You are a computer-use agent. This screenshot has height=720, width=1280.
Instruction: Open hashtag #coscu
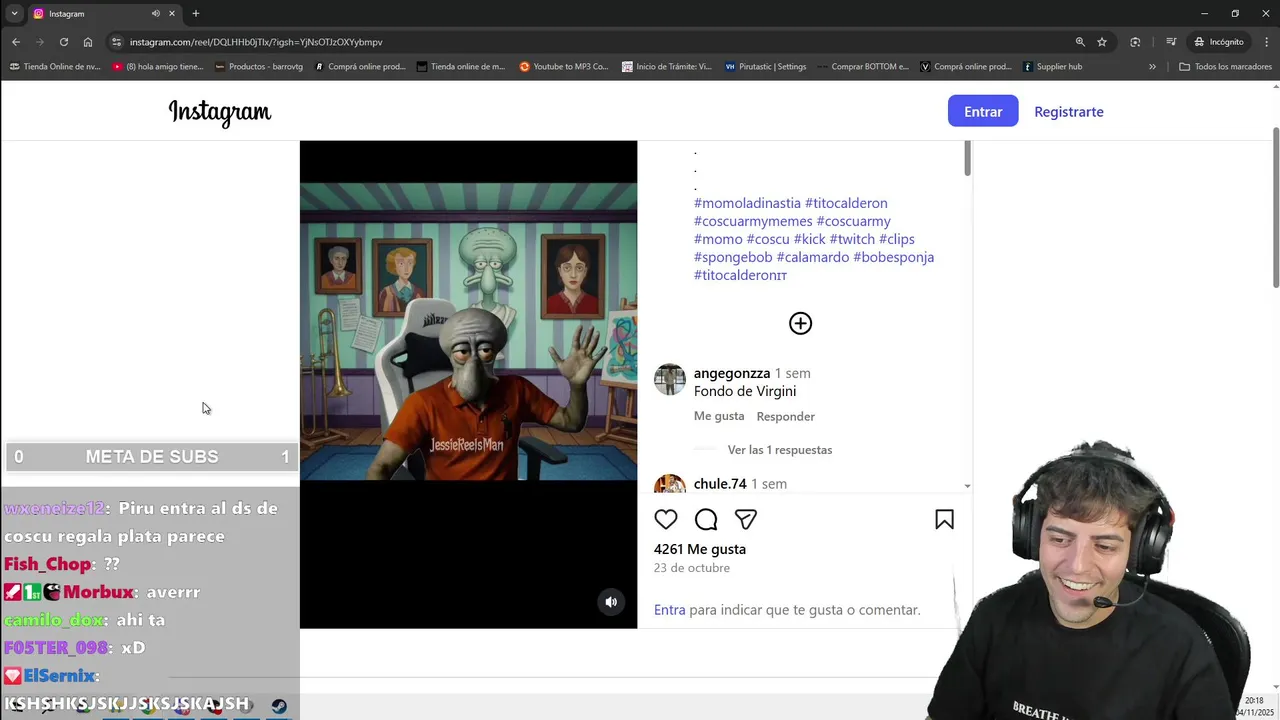[768, 239]
